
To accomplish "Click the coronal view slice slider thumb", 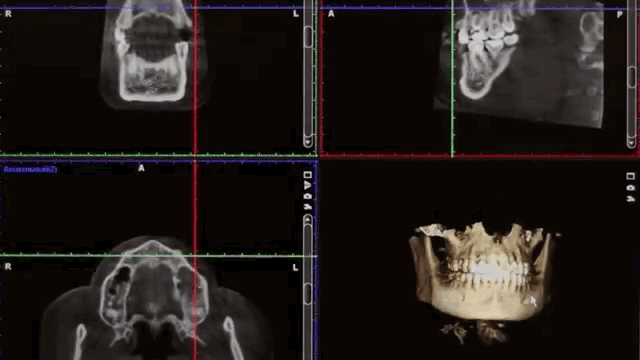I will [308, 37].
